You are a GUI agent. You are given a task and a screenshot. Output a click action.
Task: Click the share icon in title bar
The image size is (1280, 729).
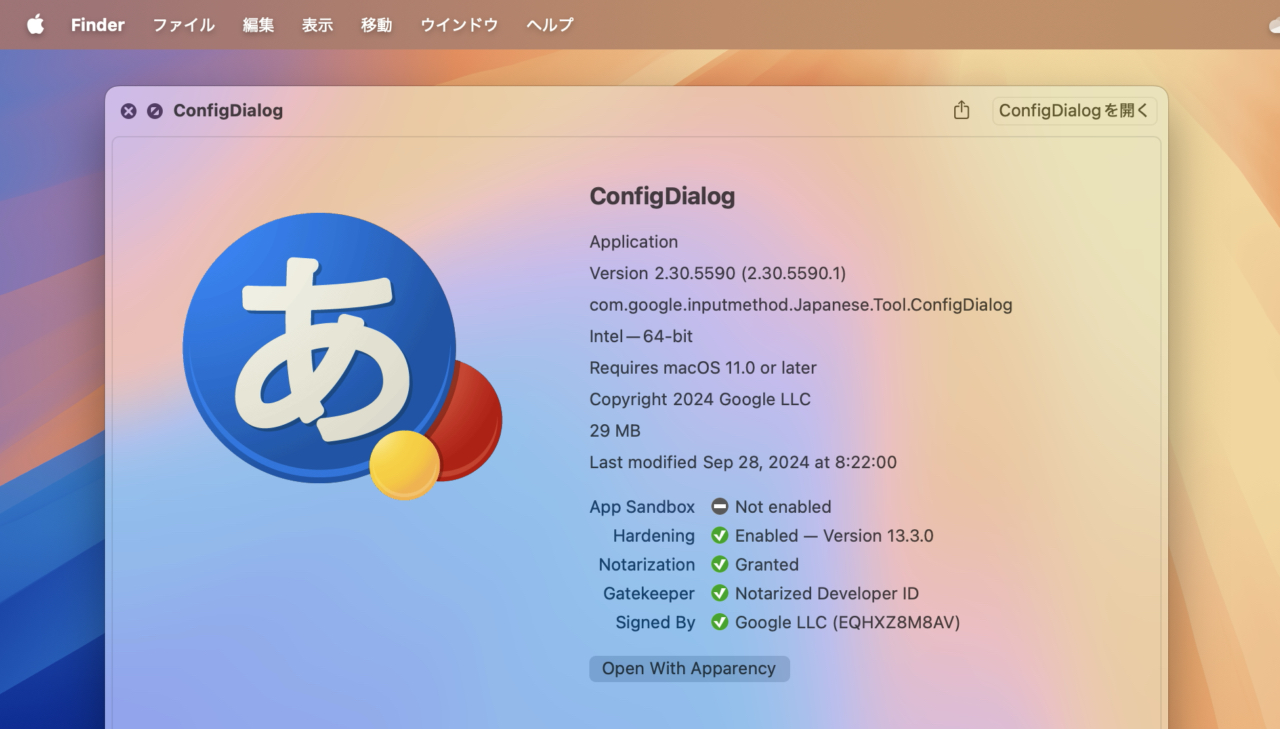961,110
